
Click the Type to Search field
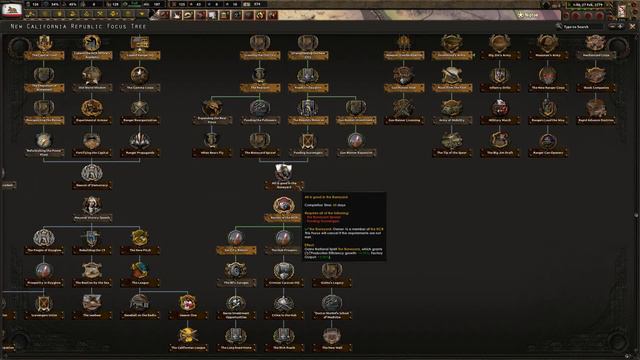click(x=582, y=27)
